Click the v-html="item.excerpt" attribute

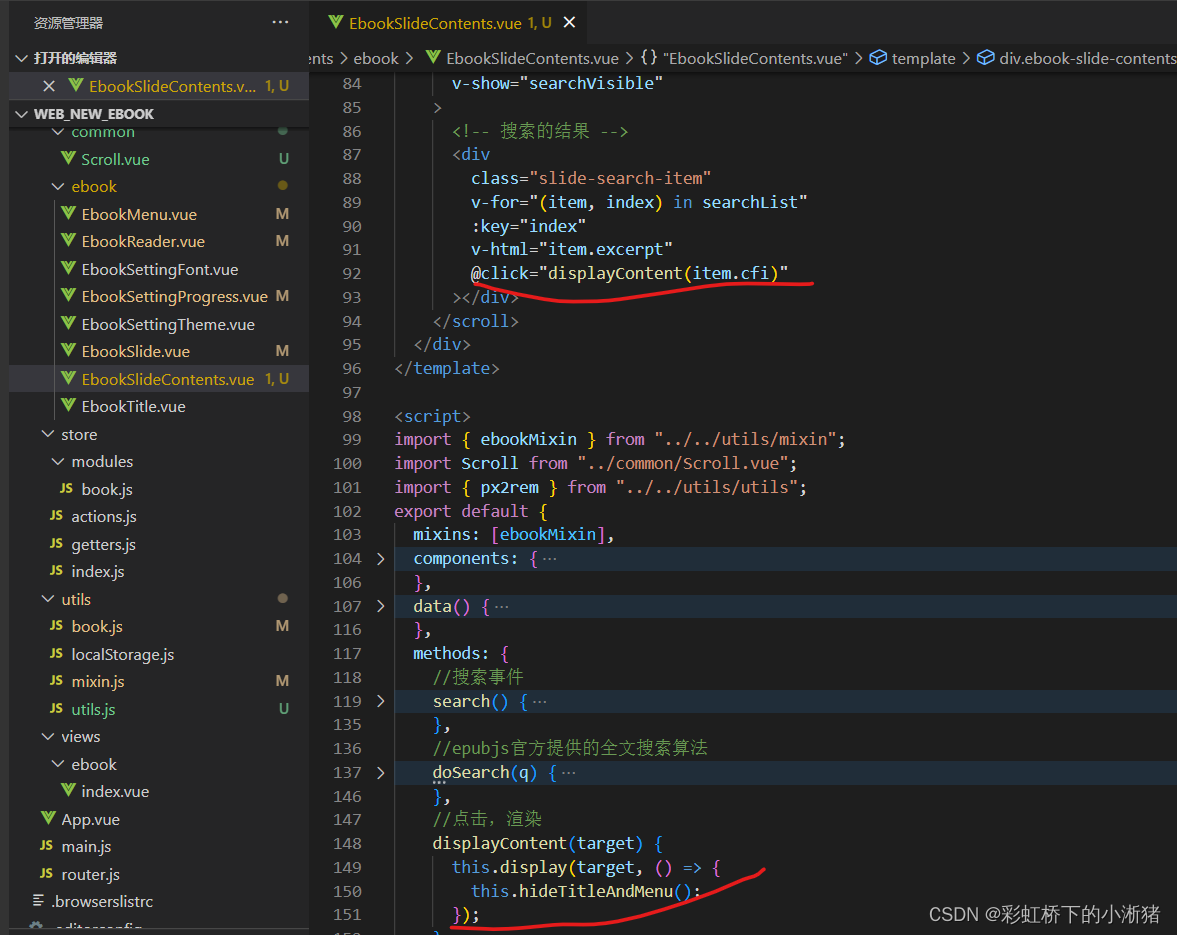(x=571, y=249)
